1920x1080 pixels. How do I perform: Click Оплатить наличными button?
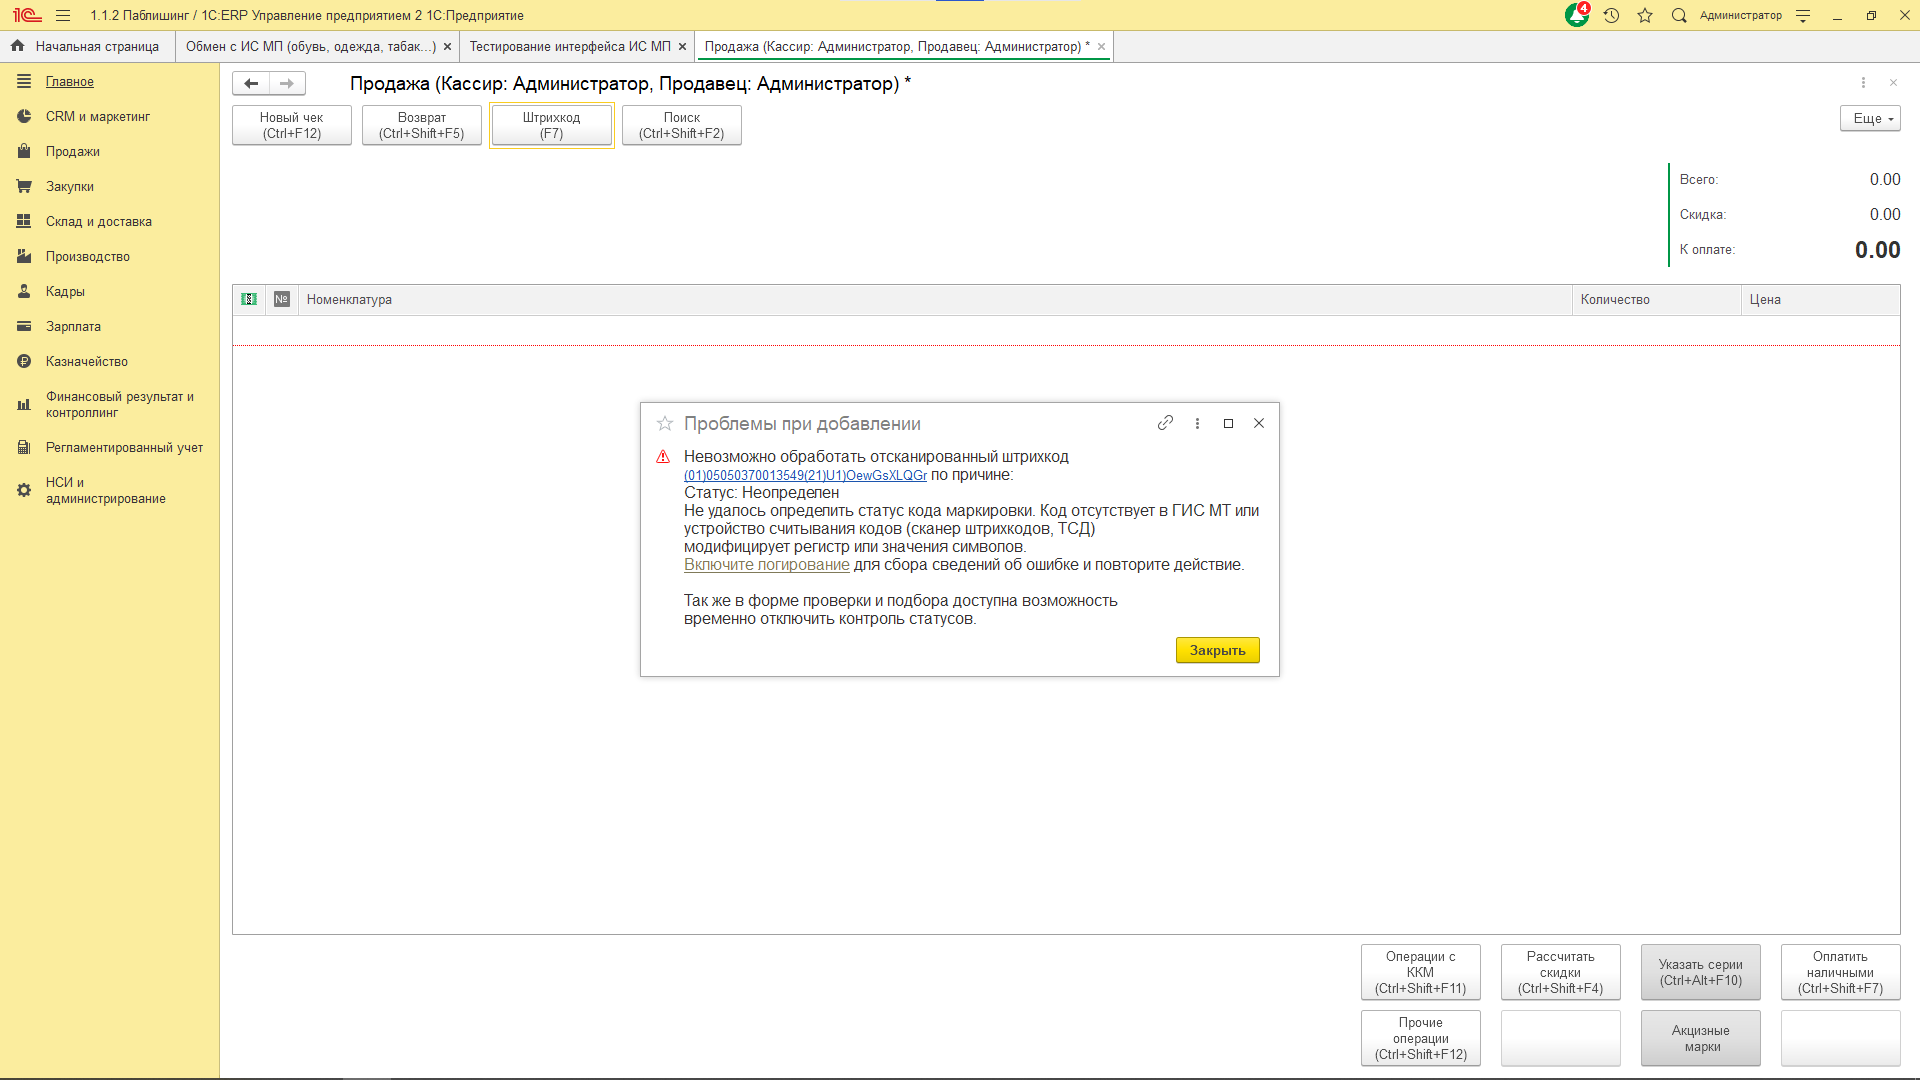(x=1840, y=972)
